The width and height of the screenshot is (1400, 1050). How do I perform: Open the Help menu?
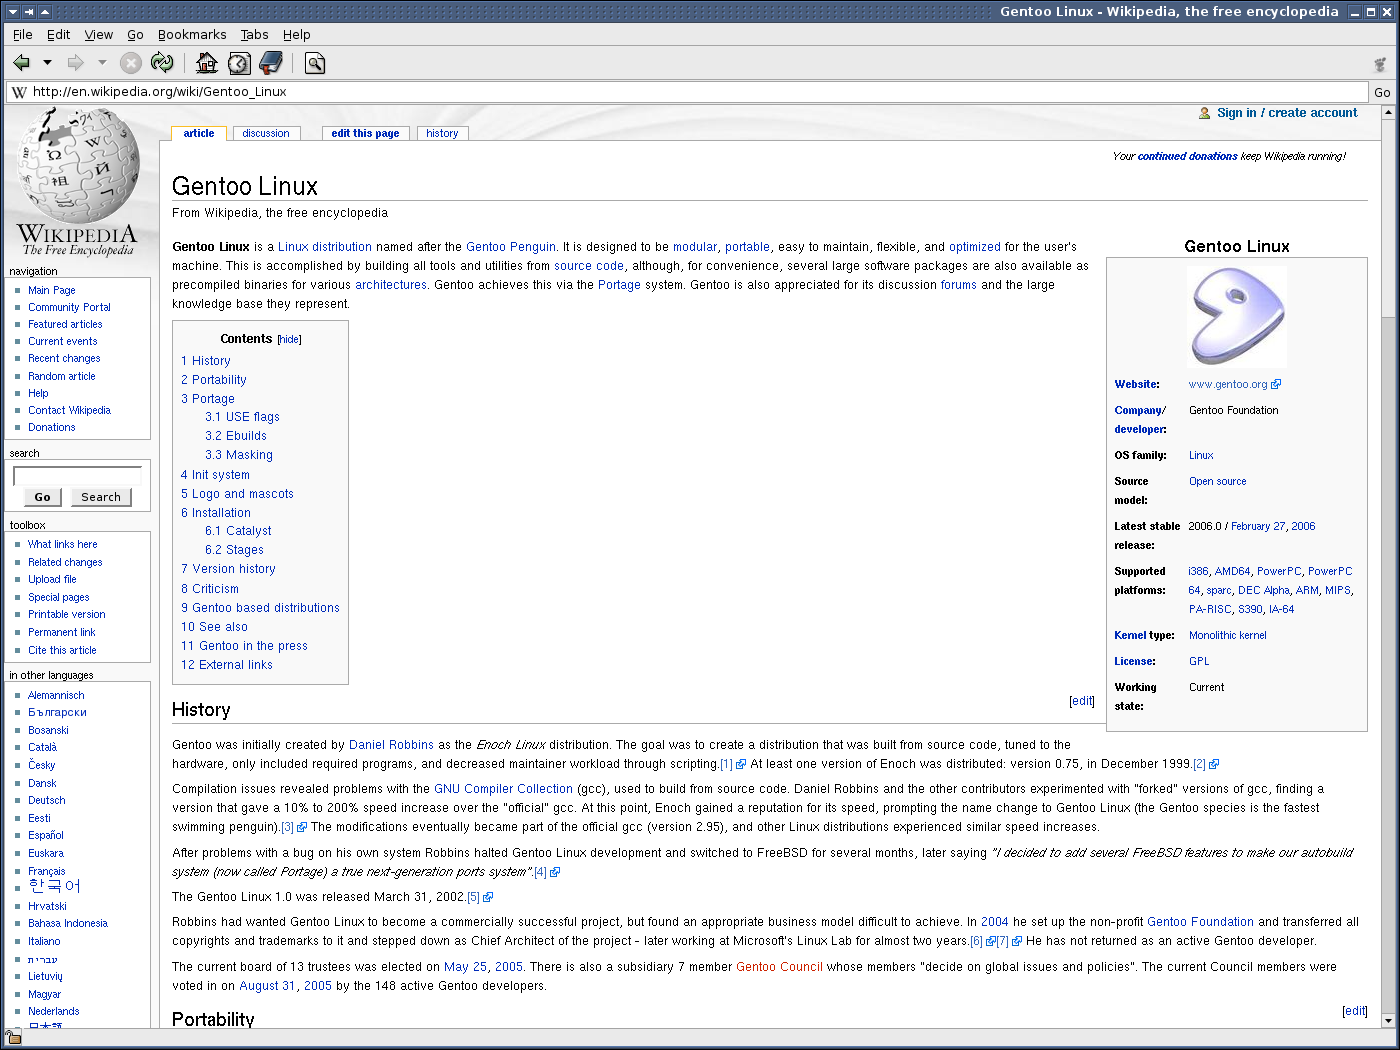[296, 34]
